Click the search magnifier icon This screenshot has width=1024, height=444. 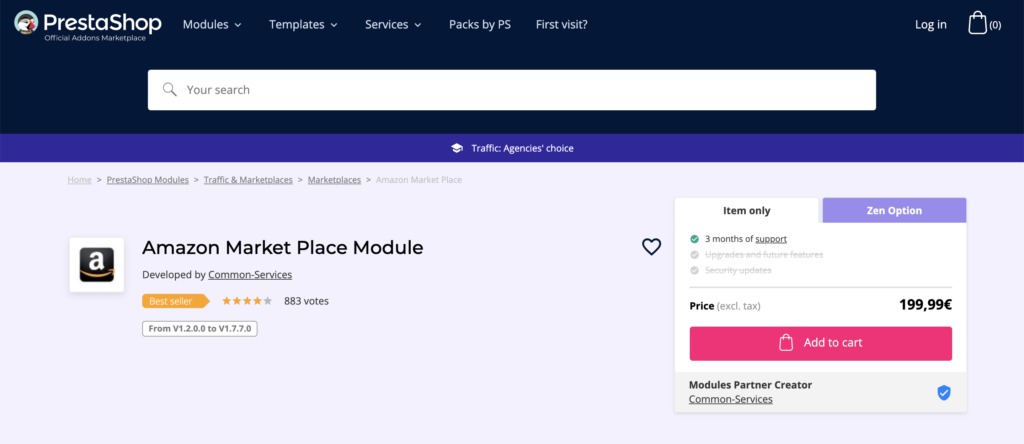170,89
